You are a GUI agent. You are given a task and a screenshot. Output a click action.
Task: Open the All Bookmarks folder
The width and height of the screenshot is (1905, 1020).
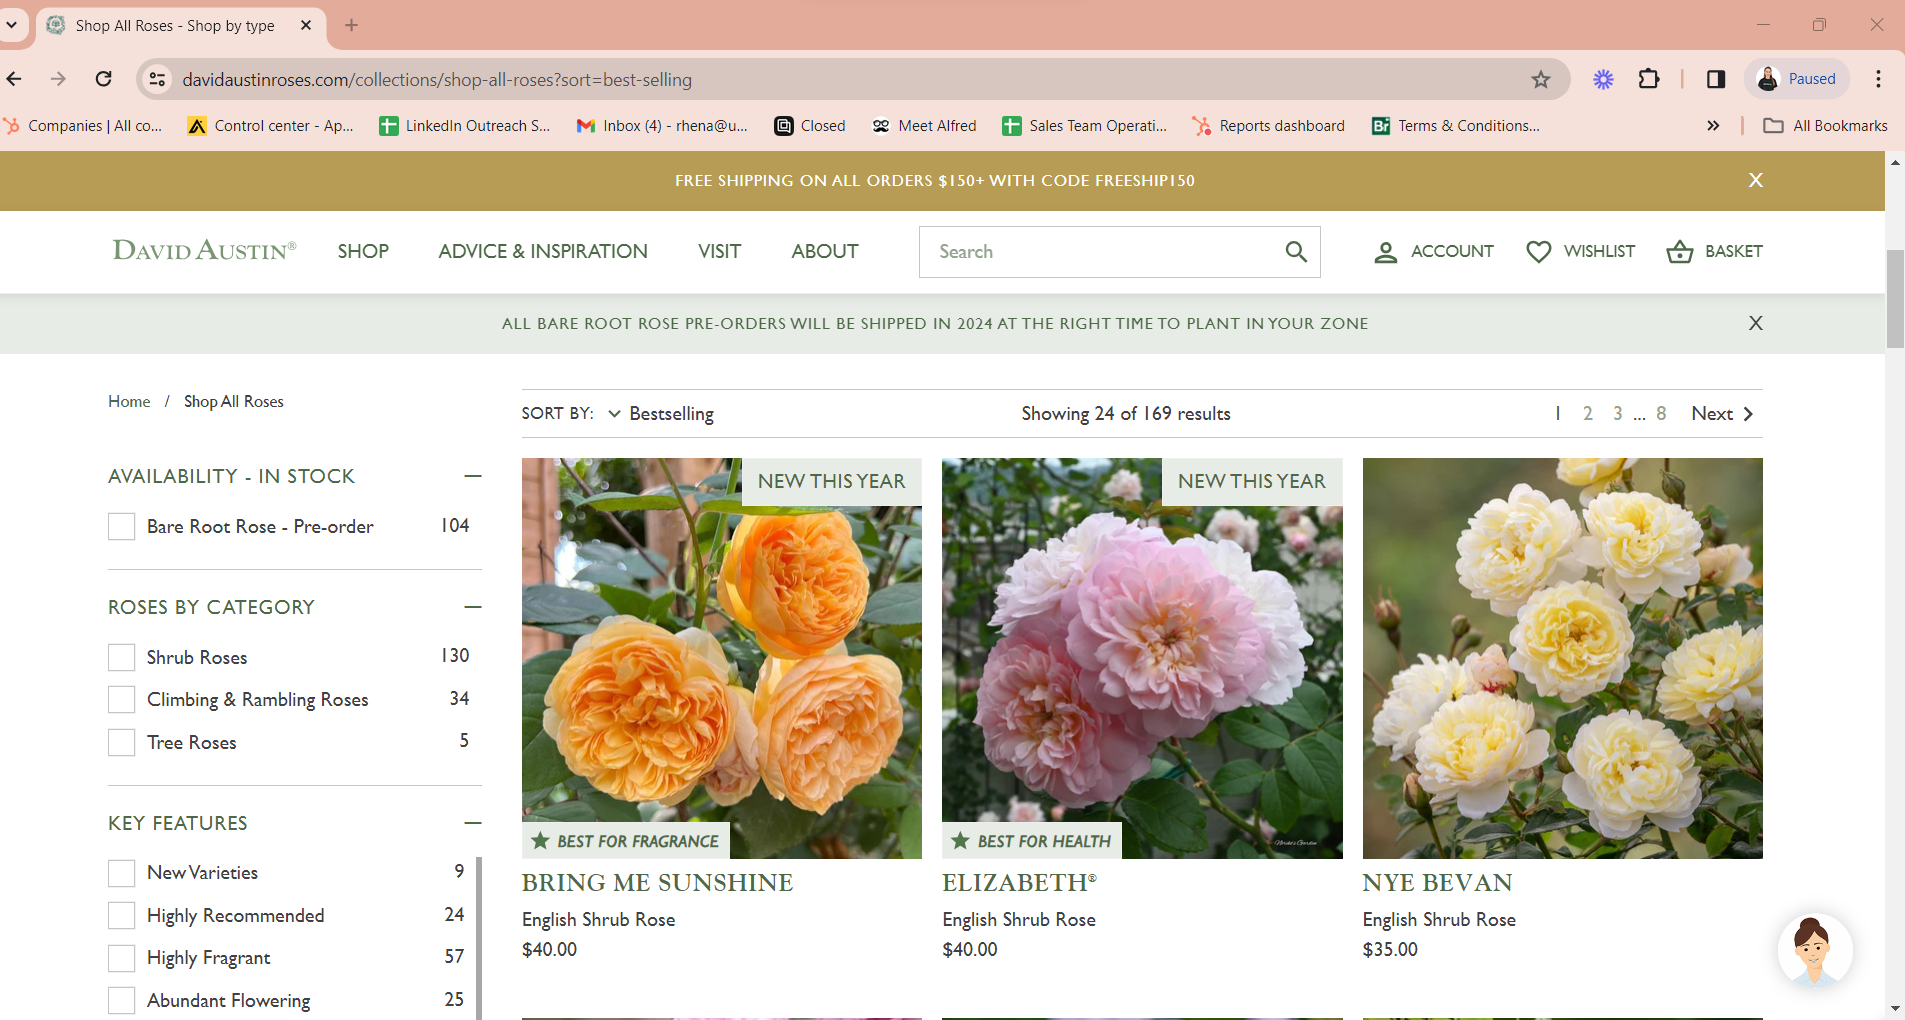[x=1826, y=126]
